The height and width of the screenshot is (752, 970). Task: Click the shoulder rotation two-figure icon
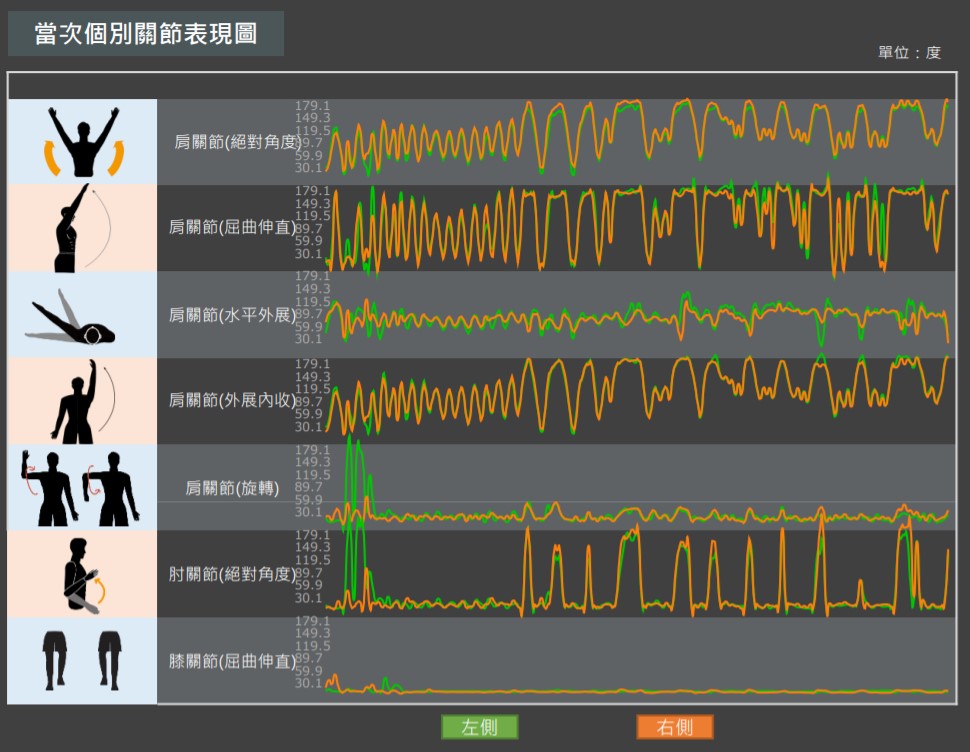83,487
